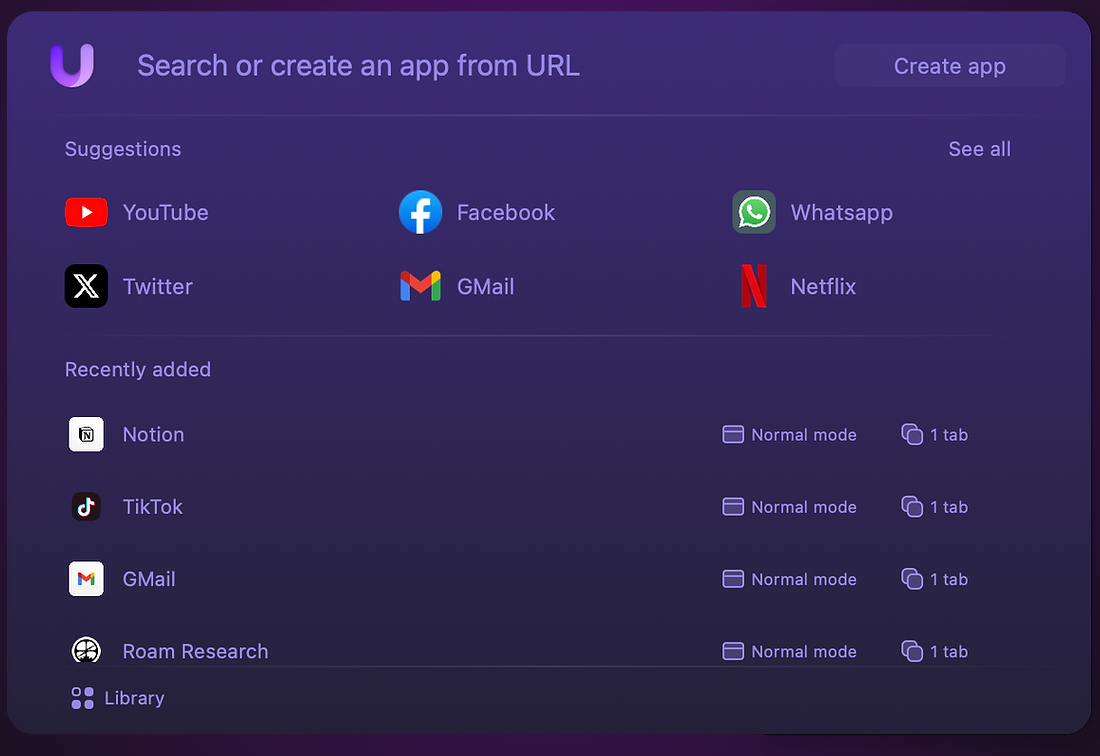Image resolution: width=1100 pixels, height=756 pixels.
Task: Click Normal mode for Notion
Action: 790,435
